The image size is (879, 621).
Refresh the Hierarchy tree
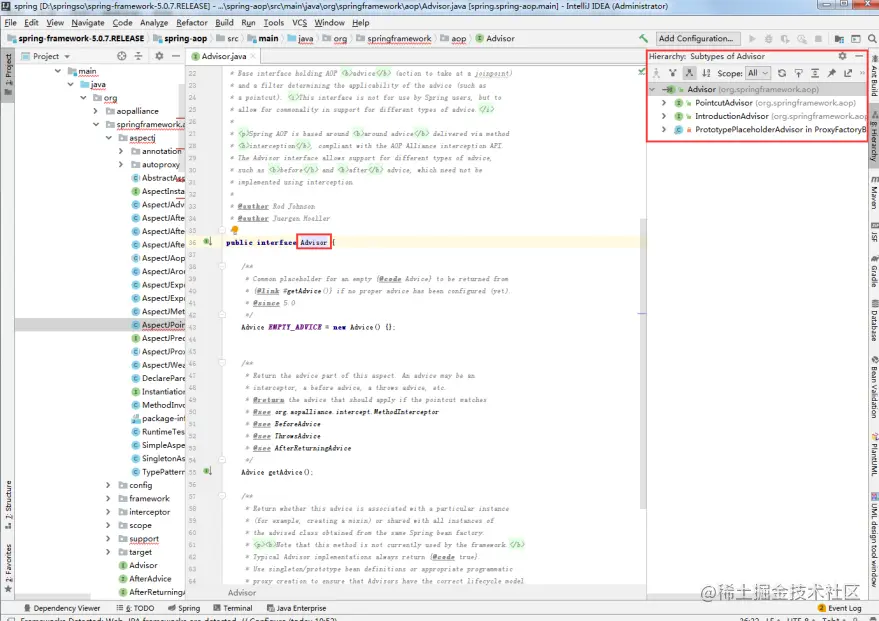pyautogui.click(x=782, y=73)
